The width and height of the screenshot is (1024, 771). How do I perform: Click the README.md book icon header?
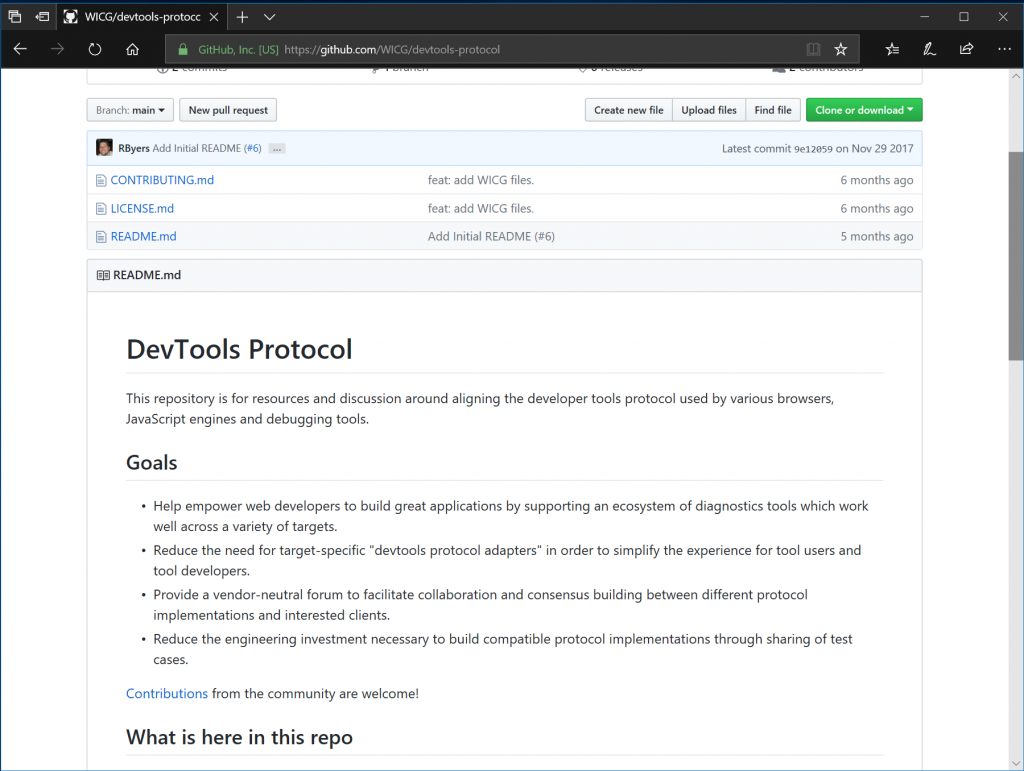(103, 275)
